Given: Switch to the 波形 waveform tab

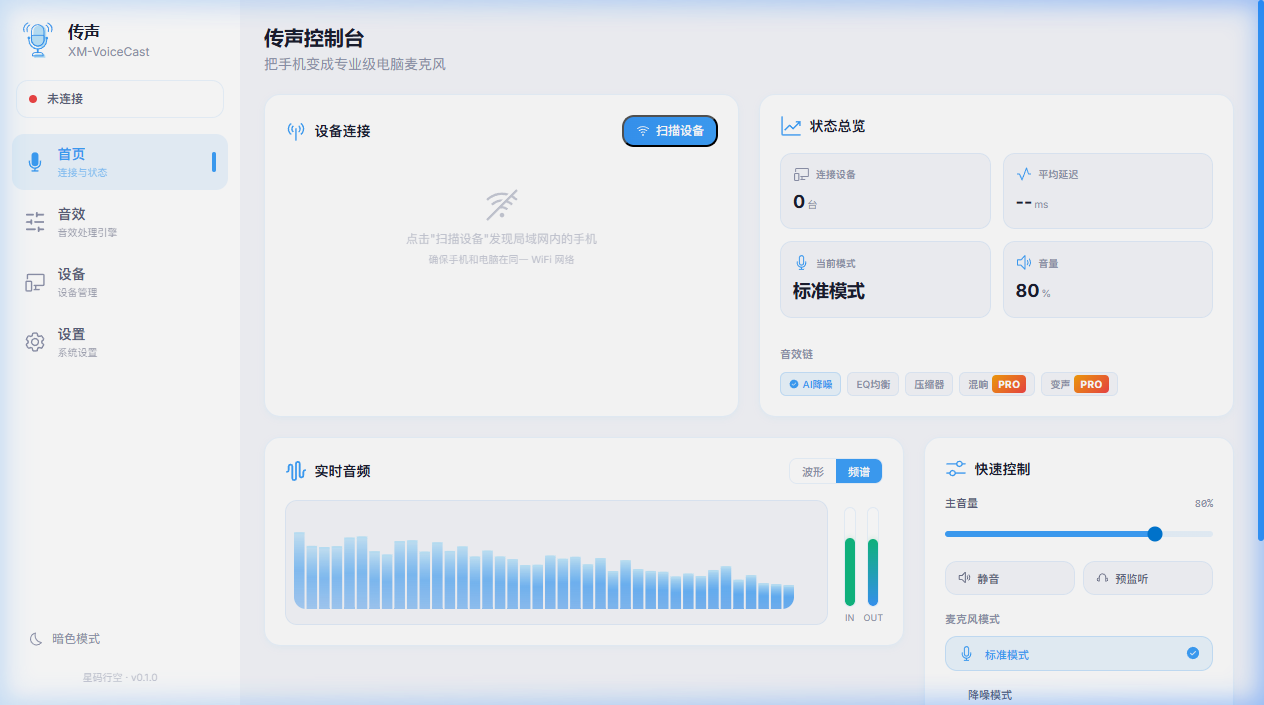Looking at the screenshot, I should pyautogui.click(x=813, y=472).
